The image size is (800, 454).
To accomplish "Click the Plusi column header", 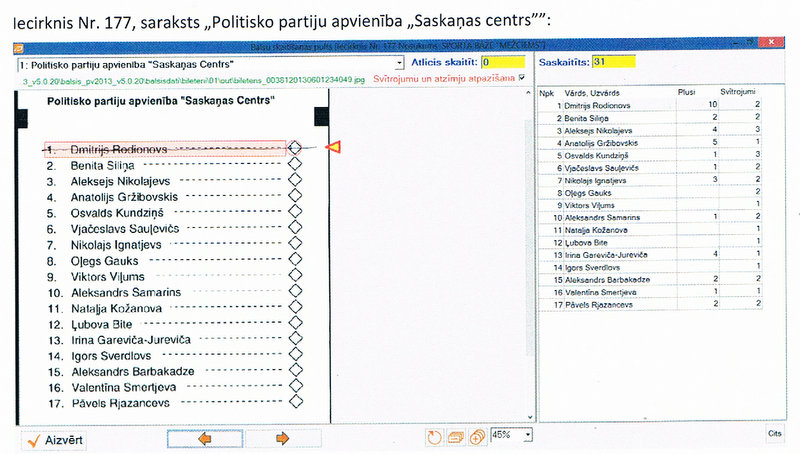I will (687, 92).
